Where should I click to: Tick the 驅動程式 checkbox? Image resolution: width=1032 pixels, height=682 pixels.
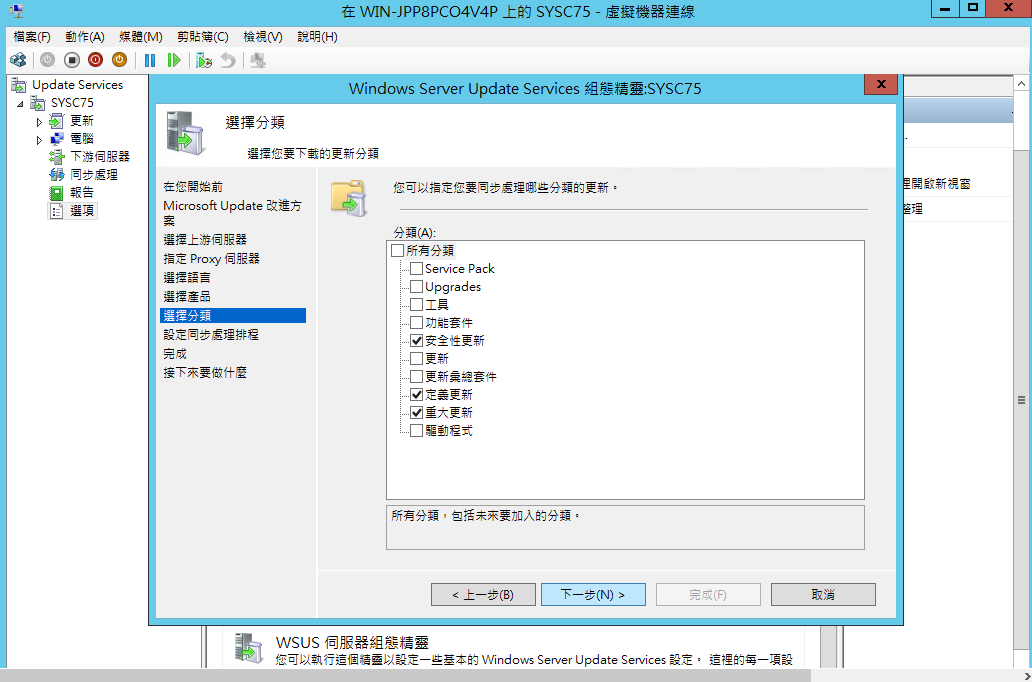[x=416, y=431]
